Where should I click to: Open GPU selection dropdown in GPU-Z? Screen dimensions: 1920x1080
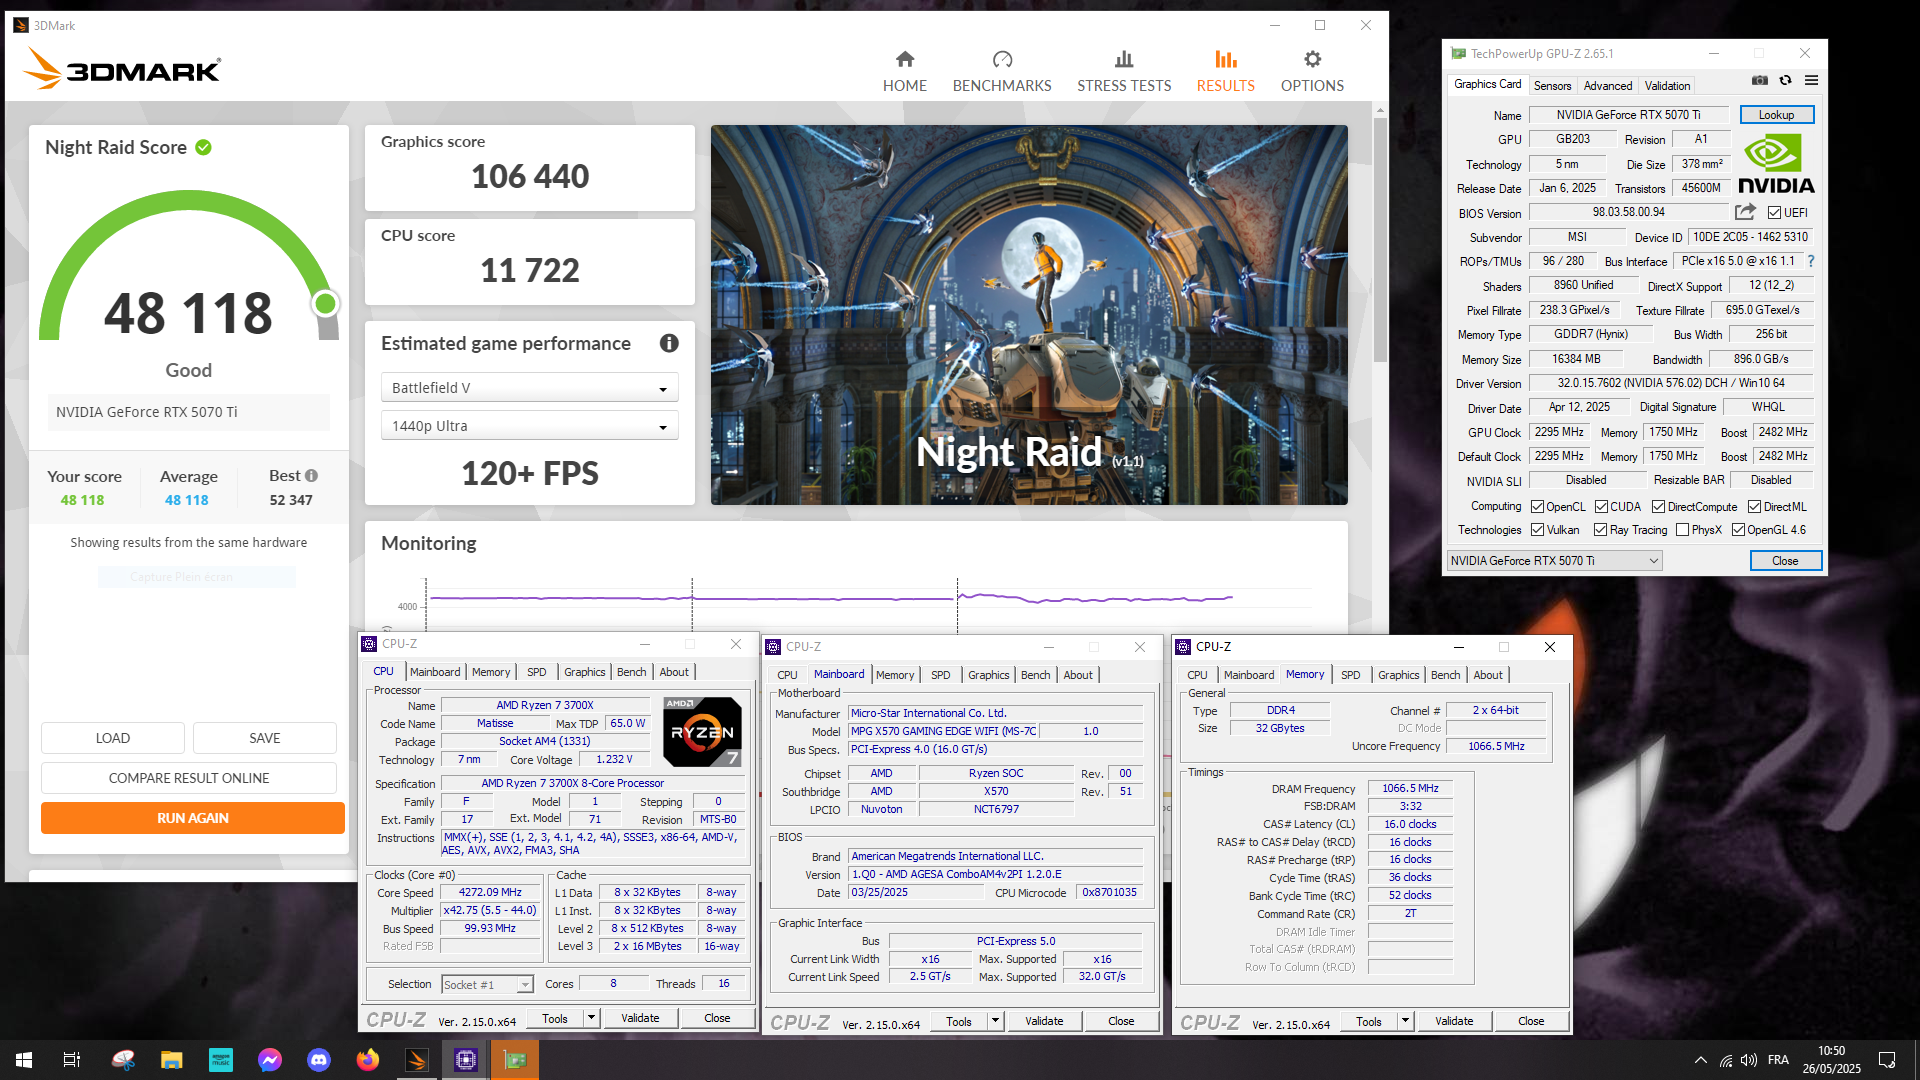point(1554,561)
